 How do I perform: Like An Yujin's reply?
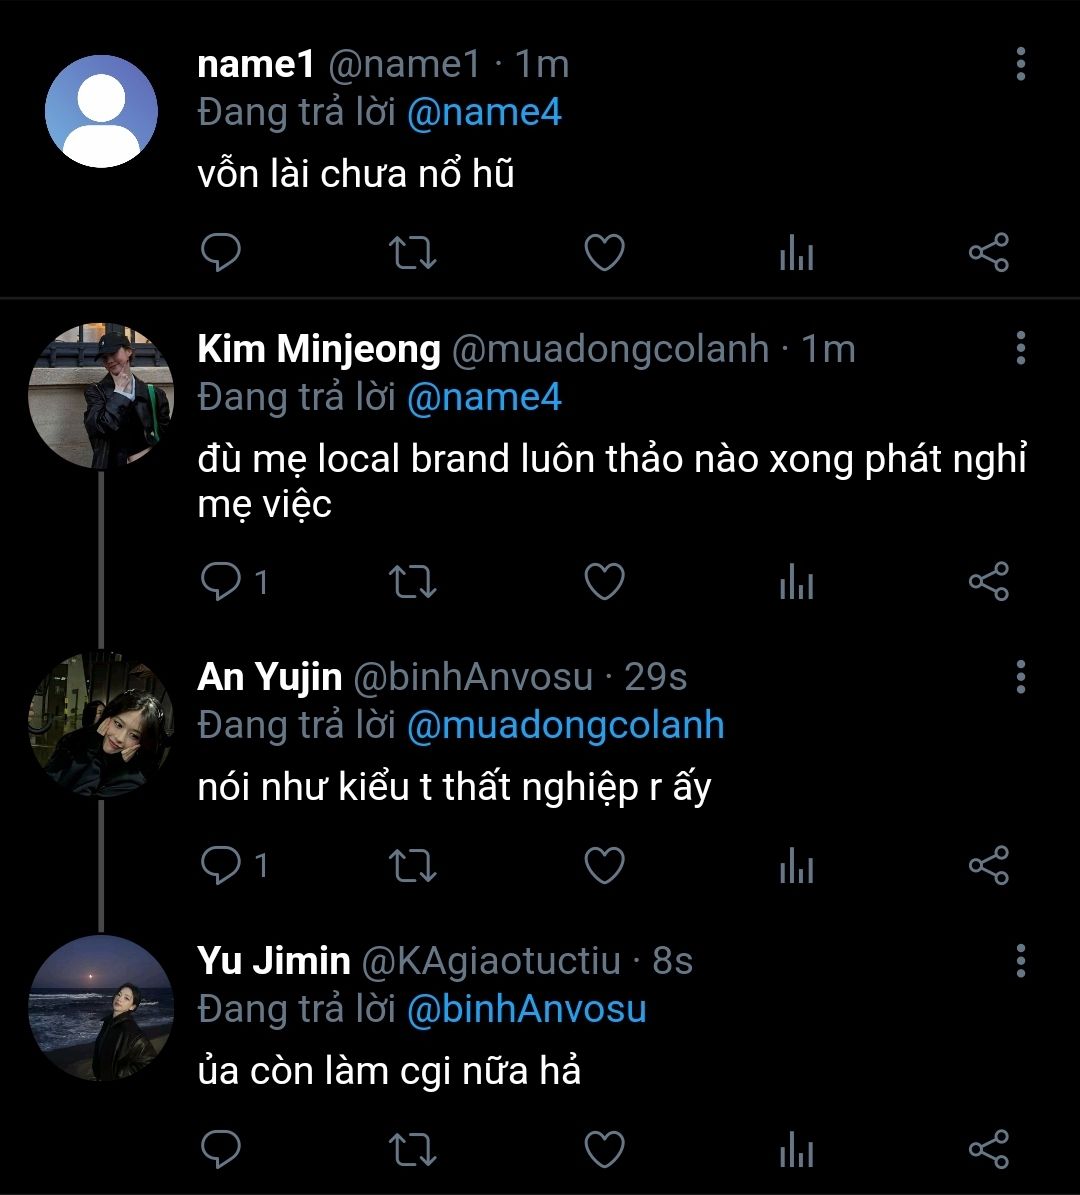click(604, 866)
